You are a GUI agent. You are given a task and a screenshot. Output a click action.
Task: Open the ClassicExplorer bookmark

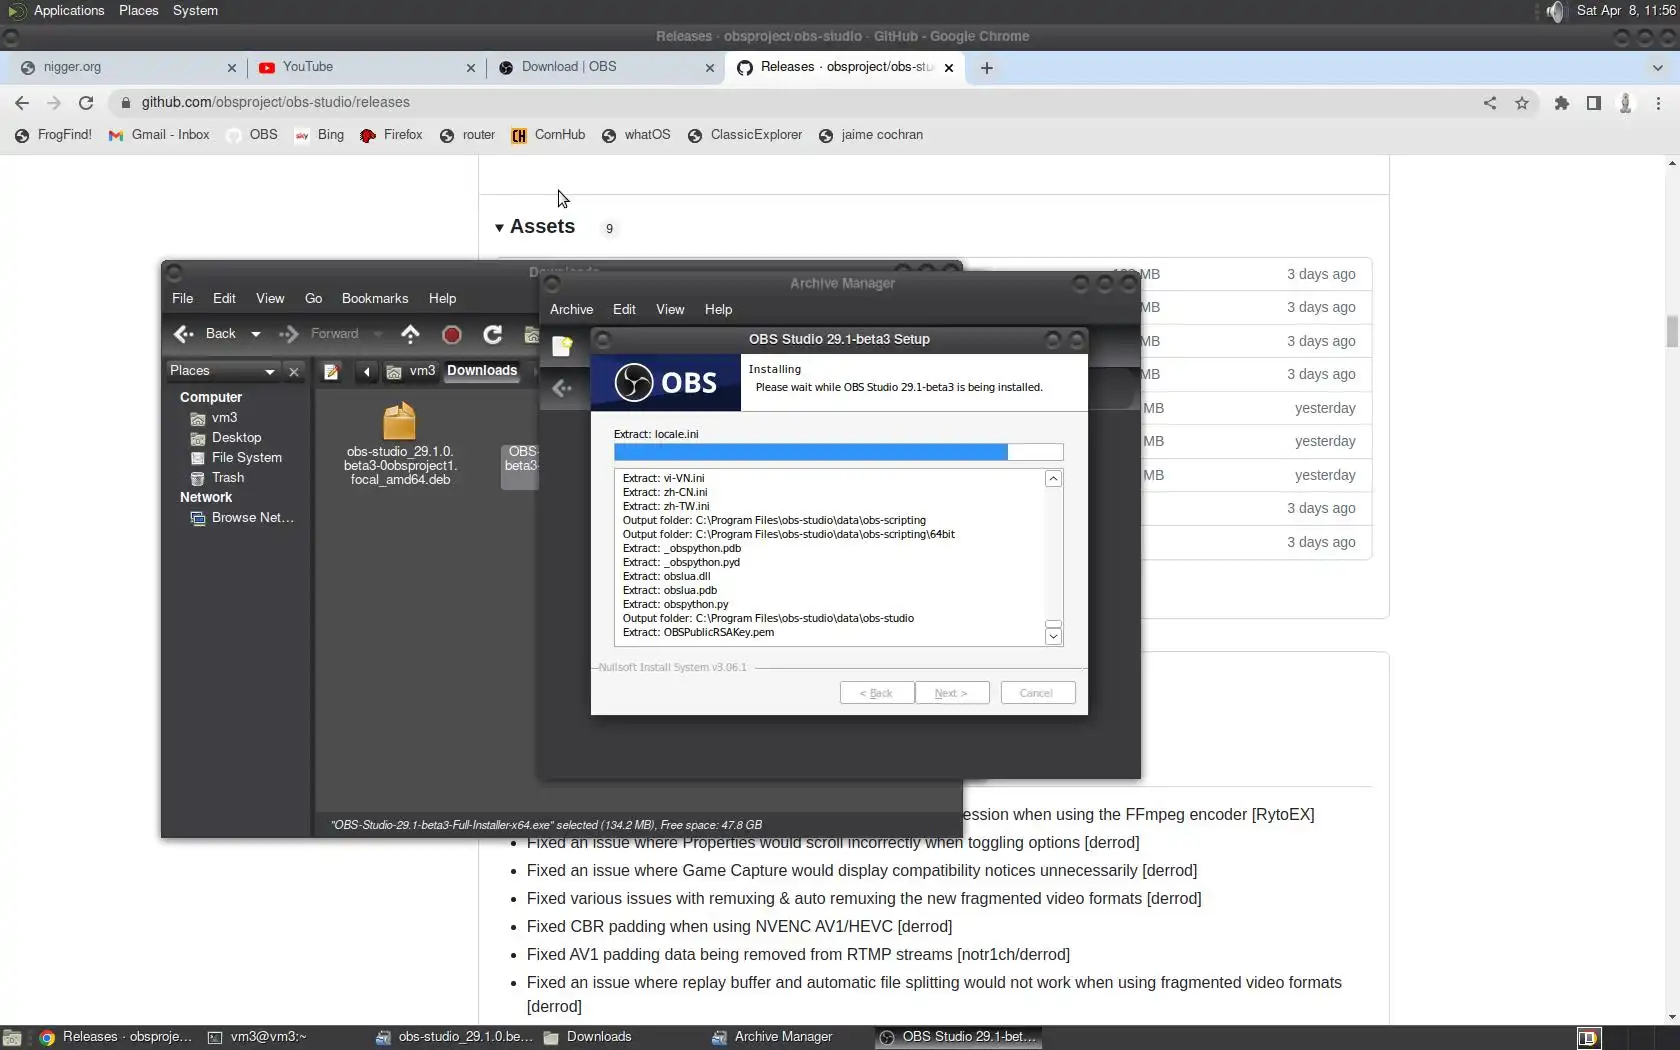(x=745, y=135)
